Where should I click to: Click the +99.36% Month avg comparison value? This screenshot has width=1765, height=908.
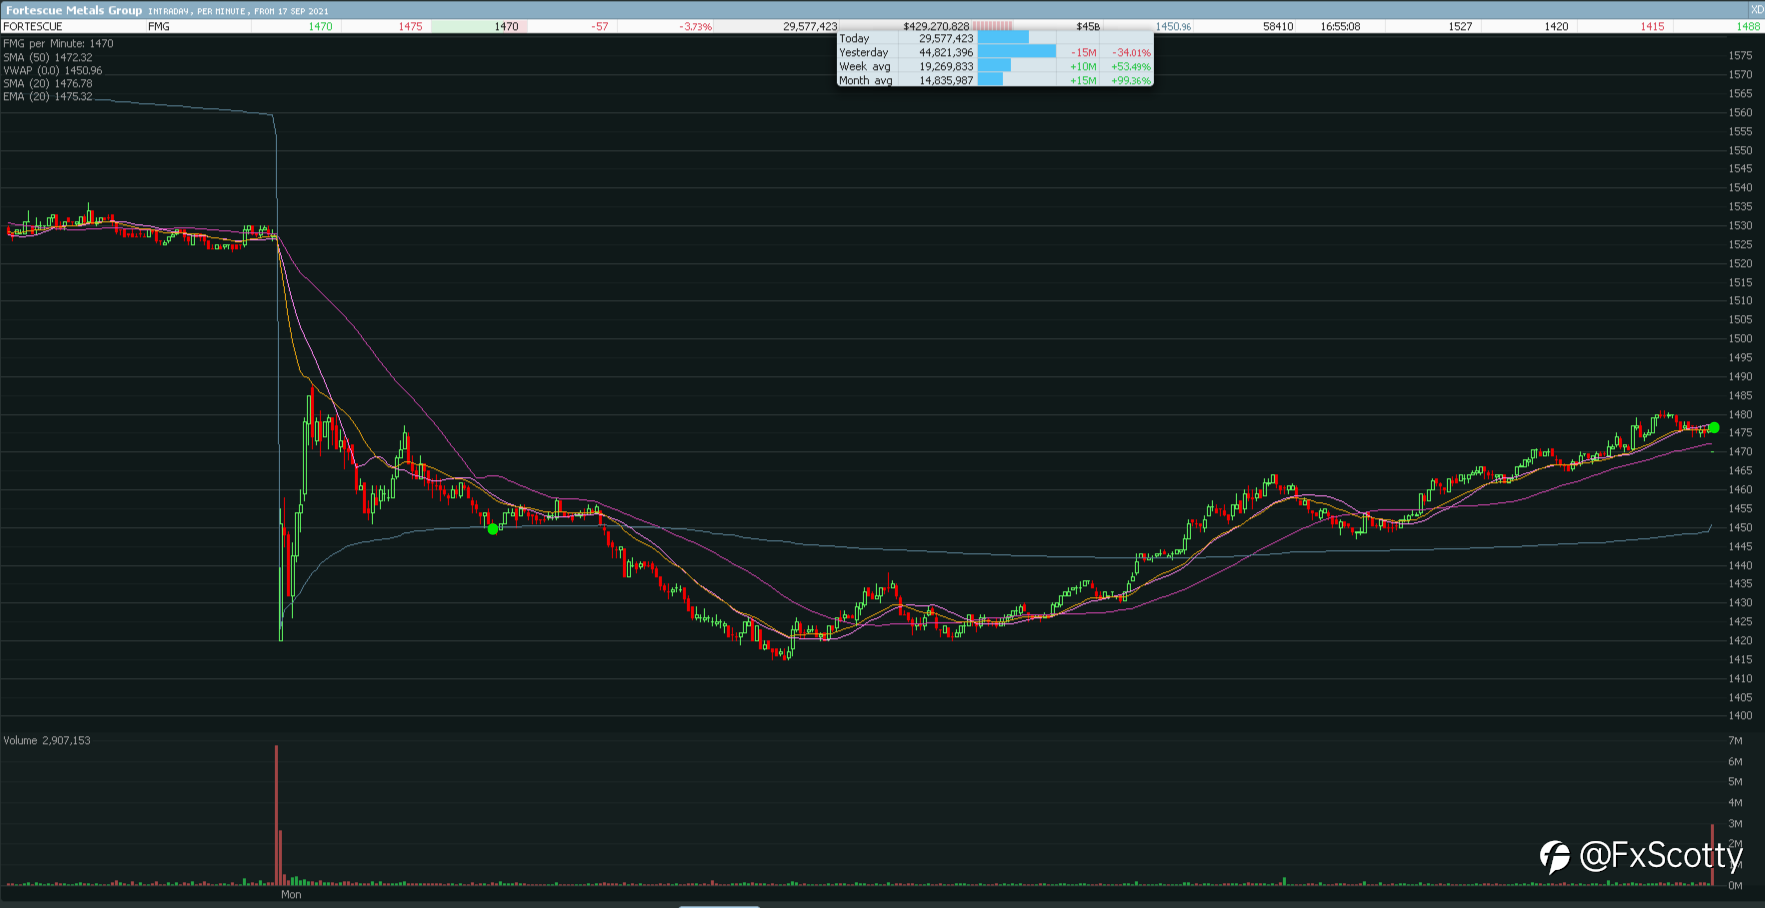coord(1131,80)
